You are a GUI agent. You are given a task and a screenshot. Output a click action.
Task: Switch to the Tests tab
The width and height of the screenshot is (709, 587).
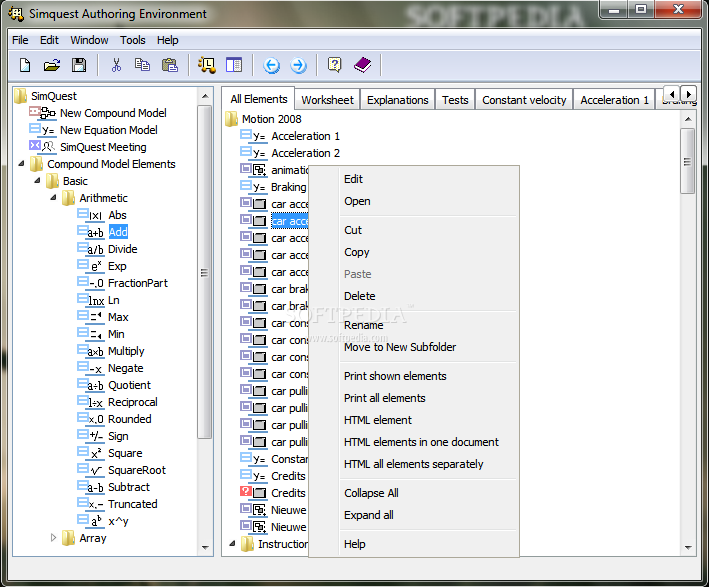click(x=455, y=99)
